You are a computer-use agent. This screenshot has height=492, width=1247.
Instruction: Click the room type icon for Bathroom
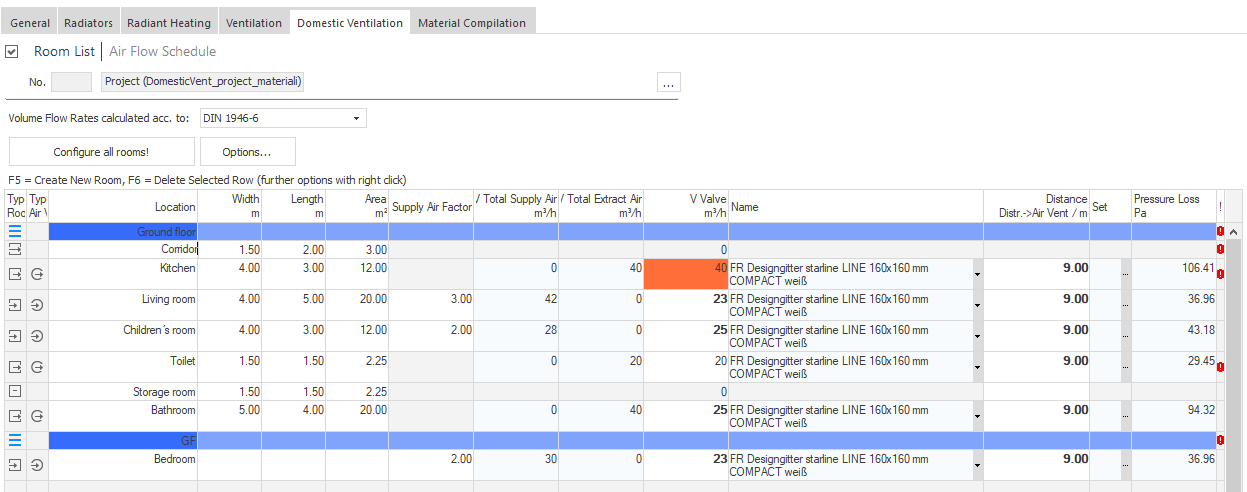pos(15,416)
